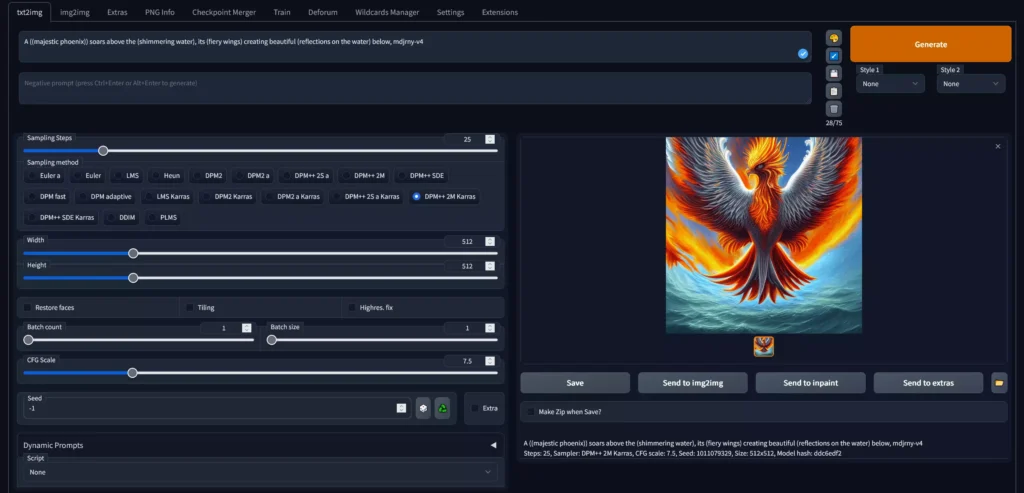Tick the Highres. fix checkbox
Image resolution: width=1024 pixels, height=493 pixels.
(x=352, y=308)
